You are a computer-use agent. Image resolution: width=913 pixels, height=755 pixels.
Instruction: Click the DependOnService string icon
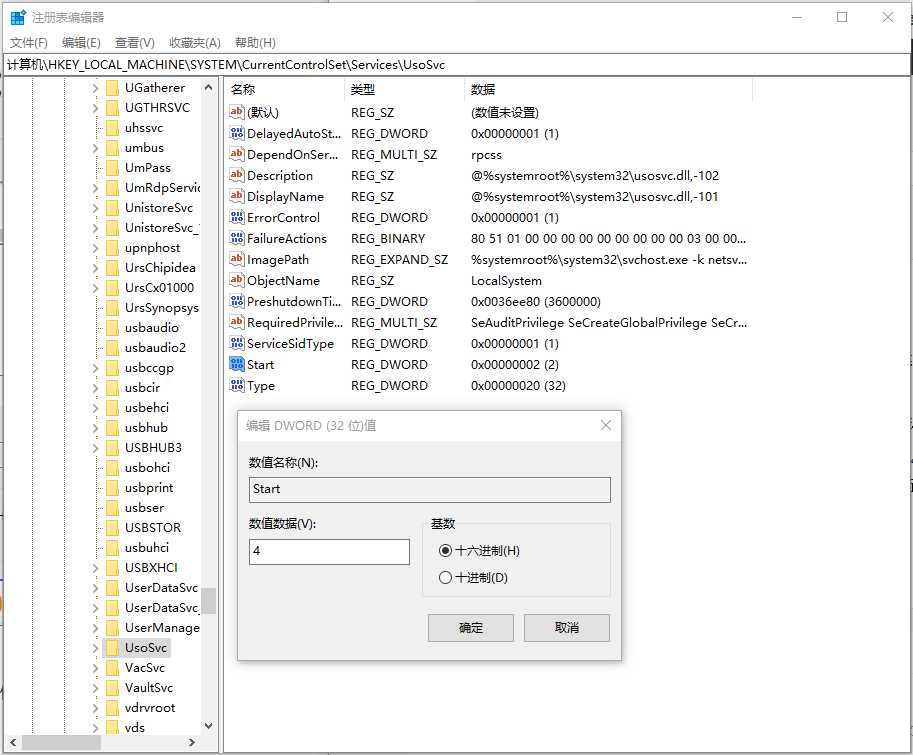[236, 154]
